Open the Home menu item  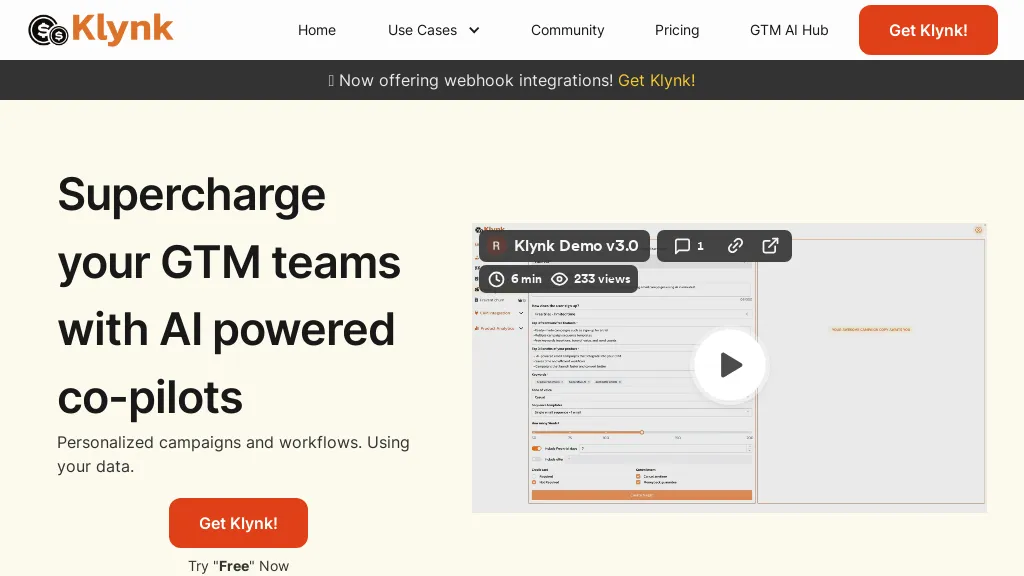[x=317, y=30]
